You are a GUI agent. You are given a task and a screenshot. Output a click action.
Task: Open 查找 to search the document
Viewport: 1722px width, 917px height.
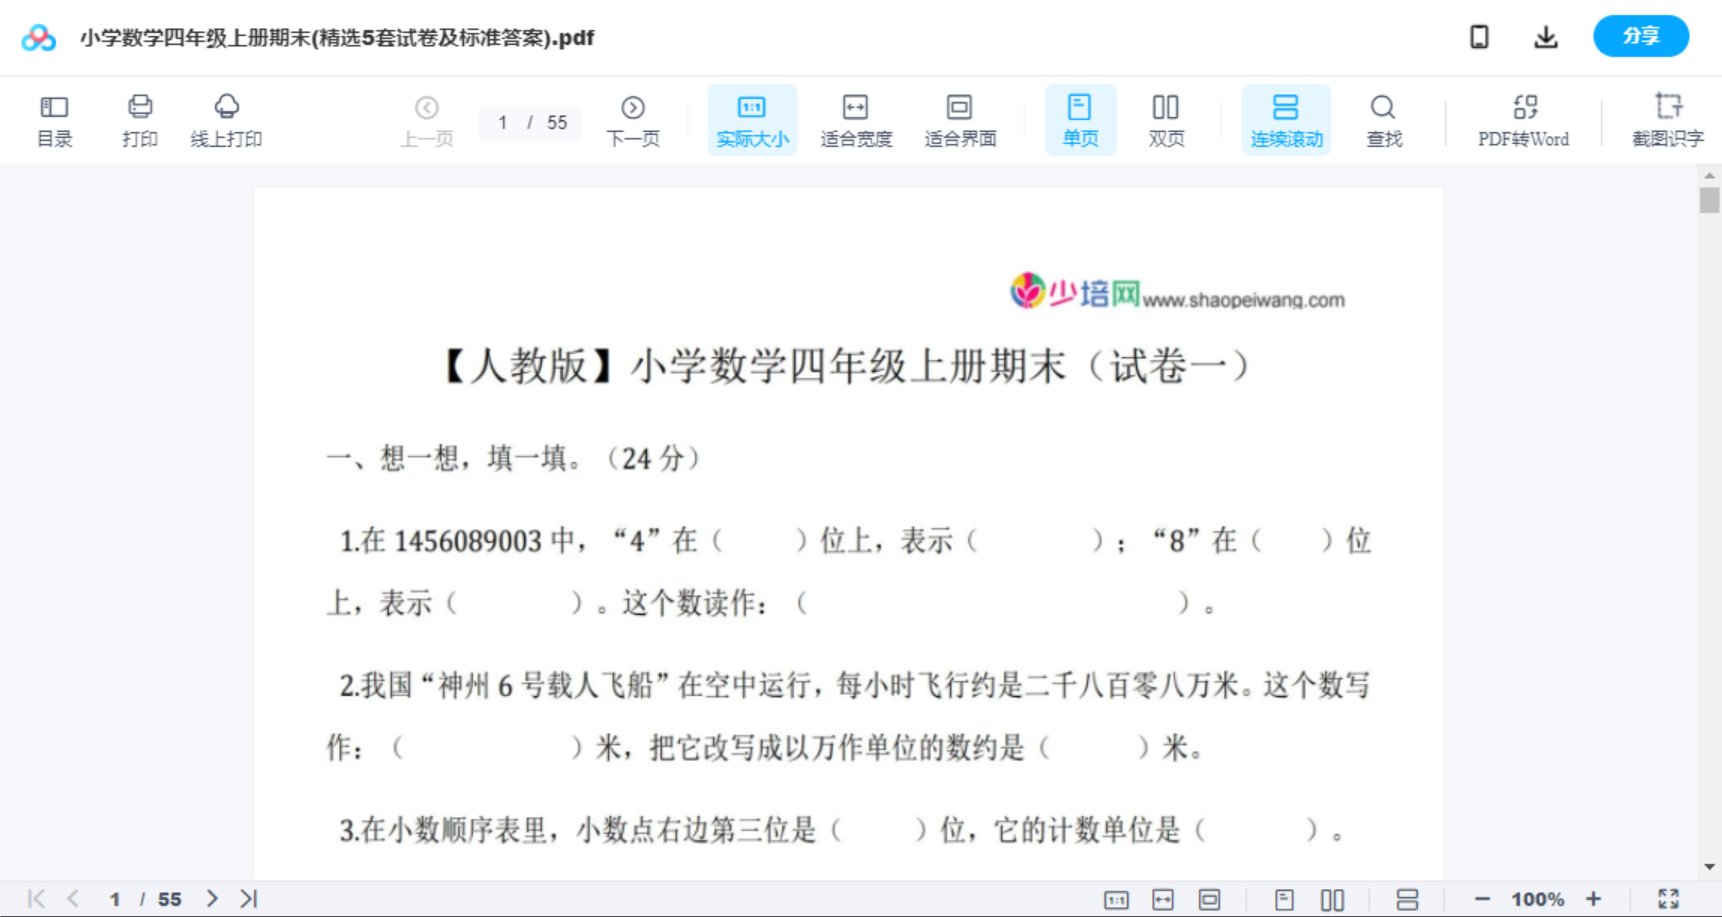tap(1383, 120)
